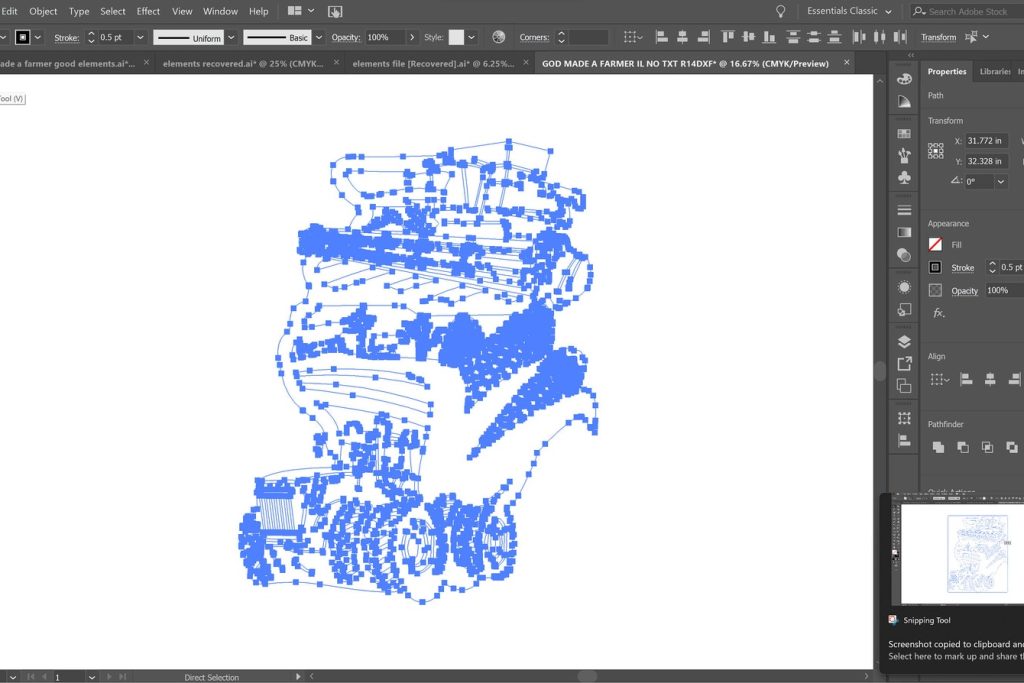Click the Fill color swatch in Appearance

[x=935, y=244]
